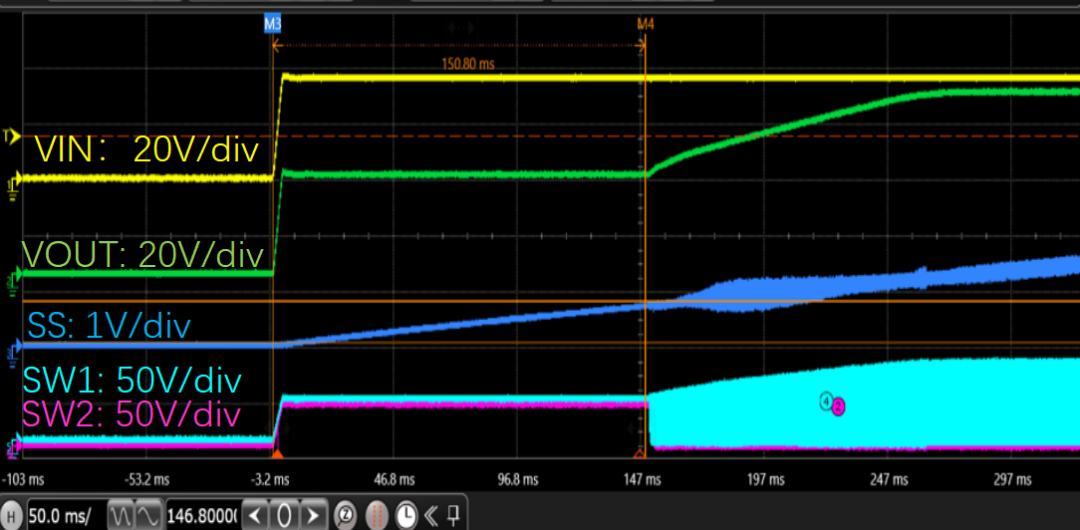Shift horizontal delay with right arrow
Image resolution: width=1080 pixels, height=530 pixels.
(311, 516)
